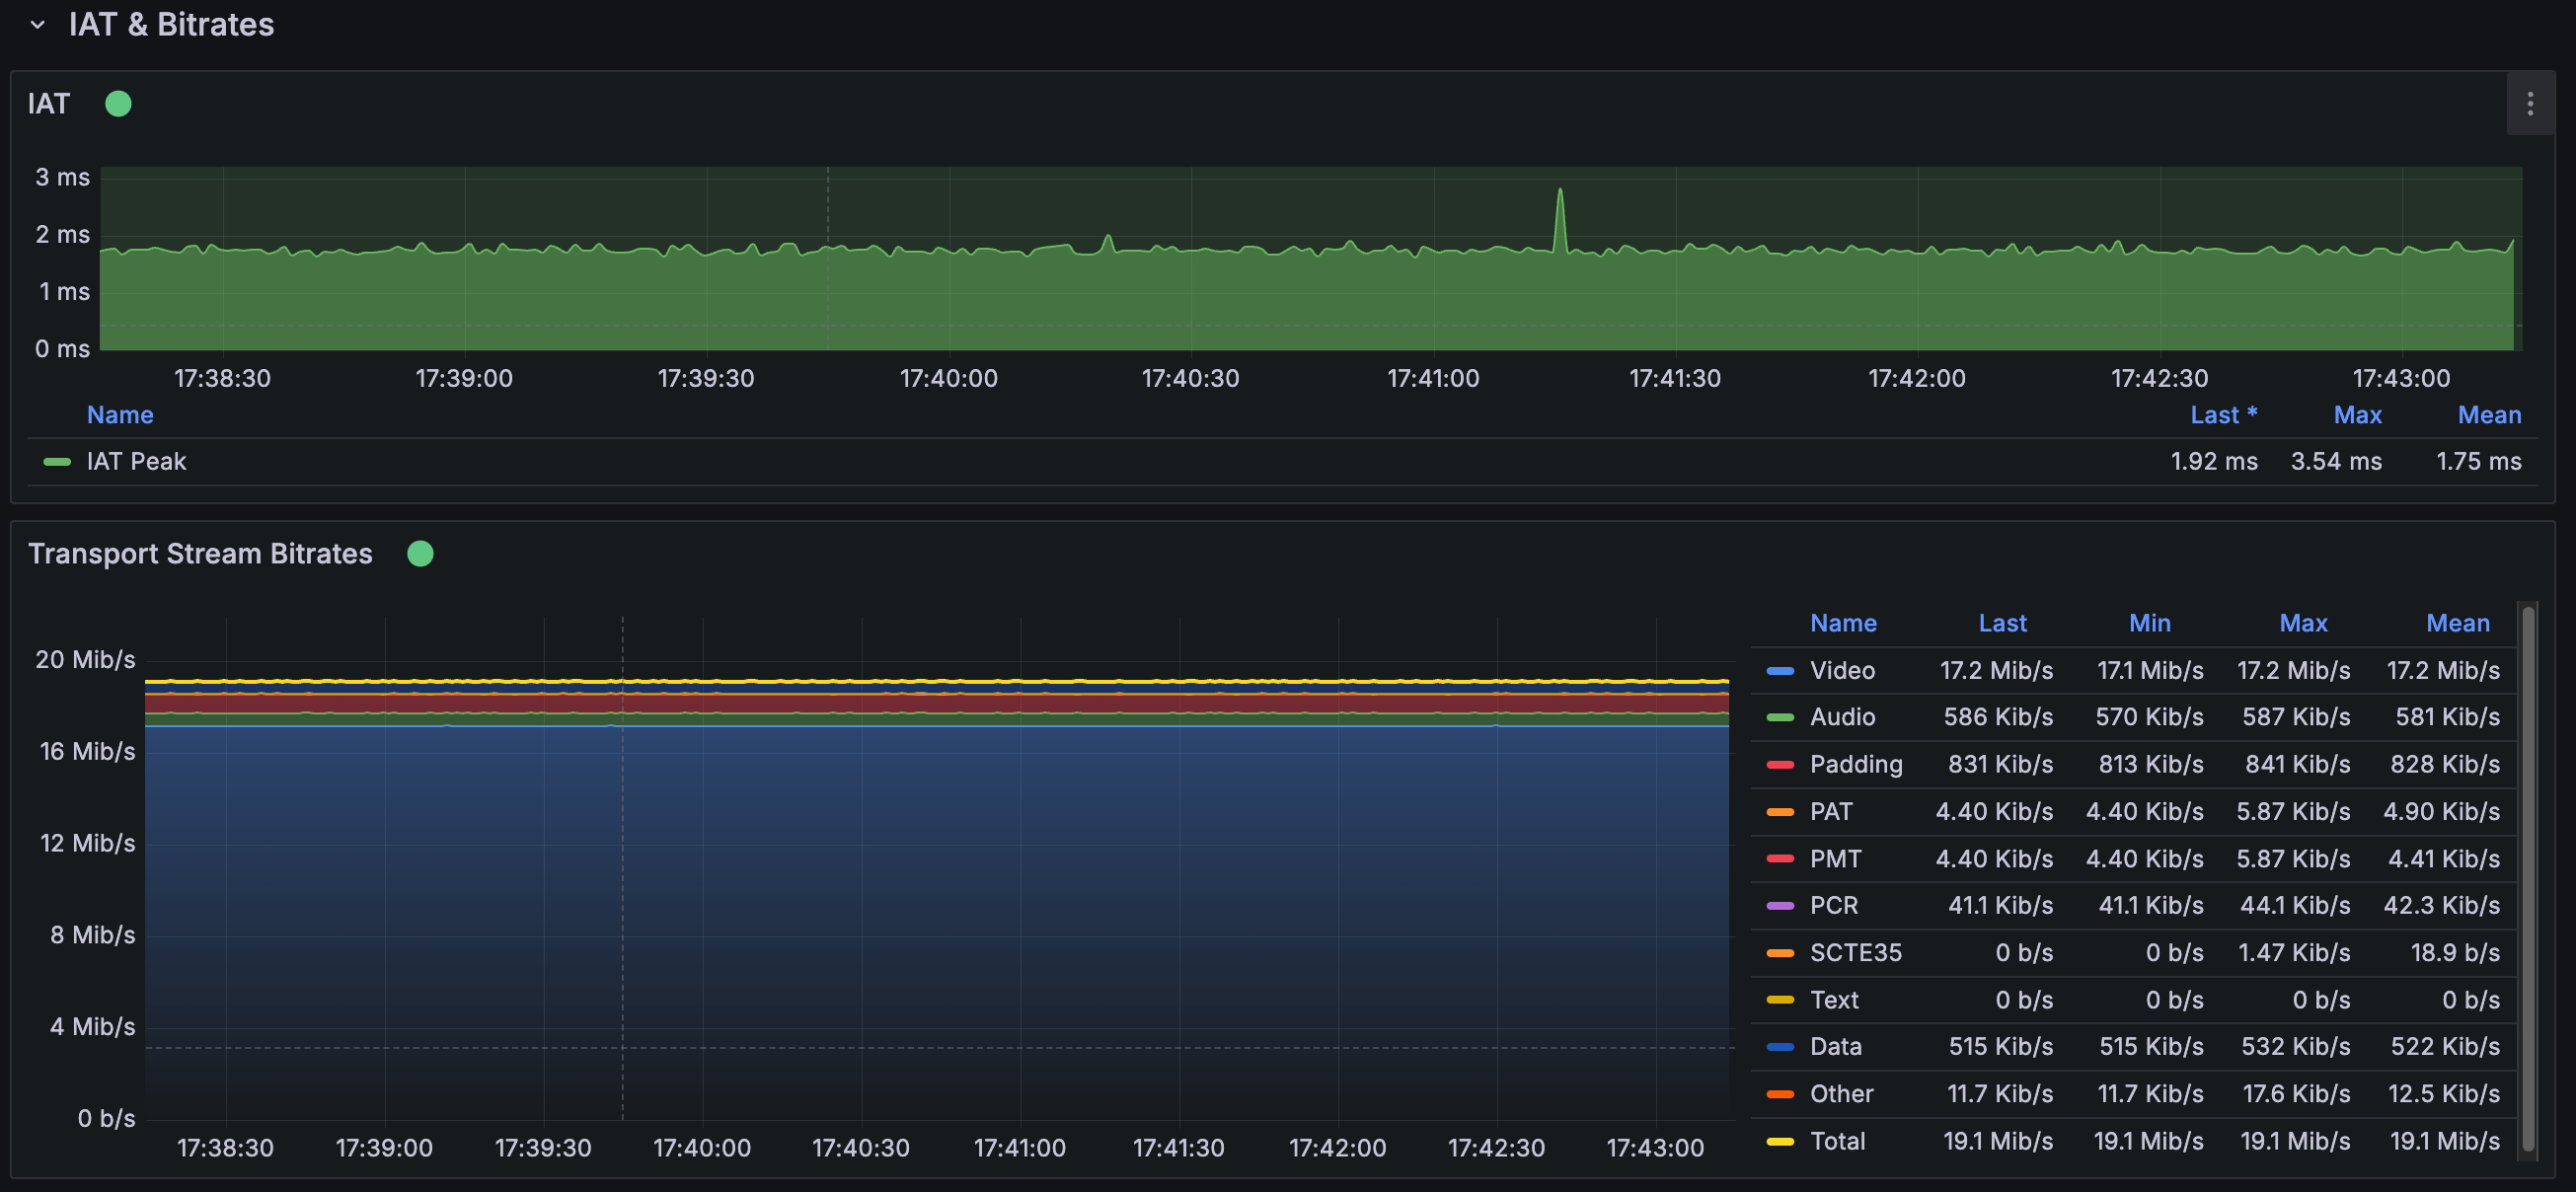Image resolution: width=2576 pixels, height=1192 pixels.
Task: Click the Name header in IAT legend
Action: [120, 415]
